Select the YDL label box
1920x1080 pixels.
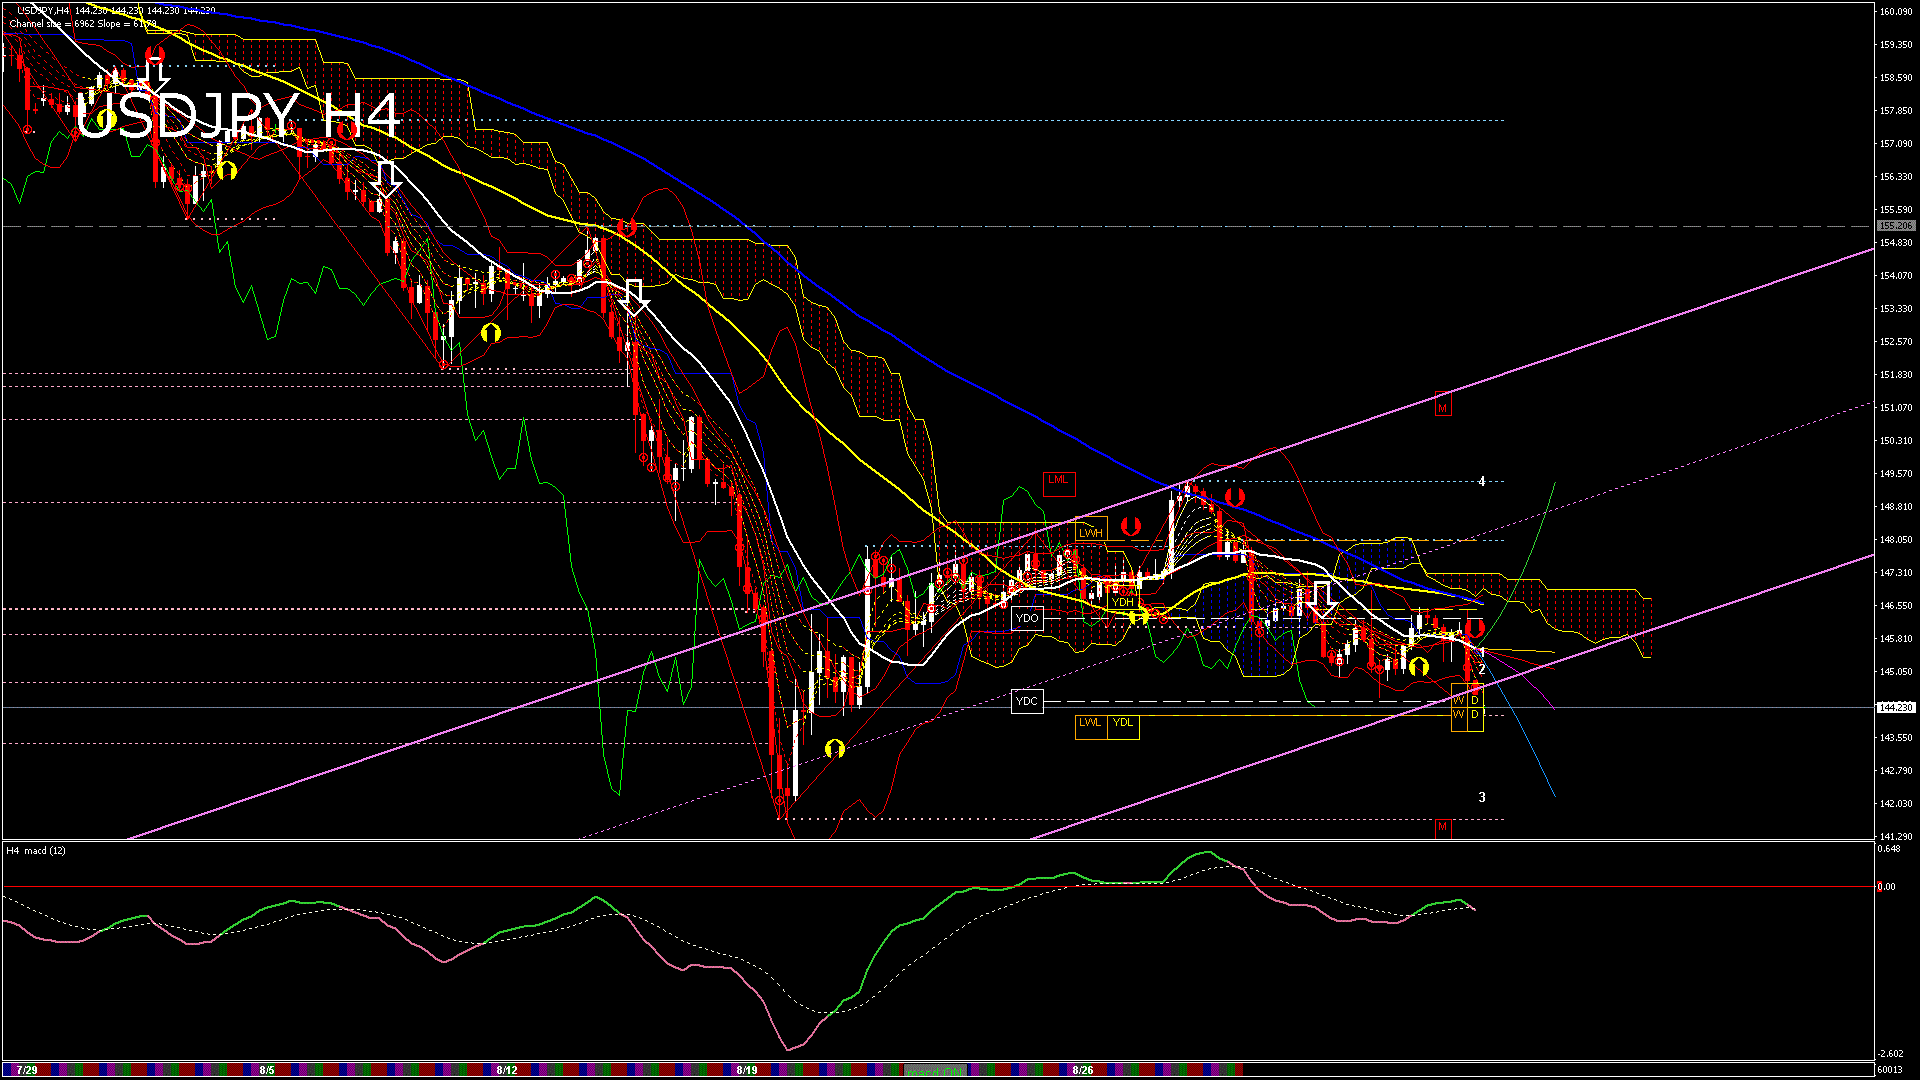click(1123, 724)
